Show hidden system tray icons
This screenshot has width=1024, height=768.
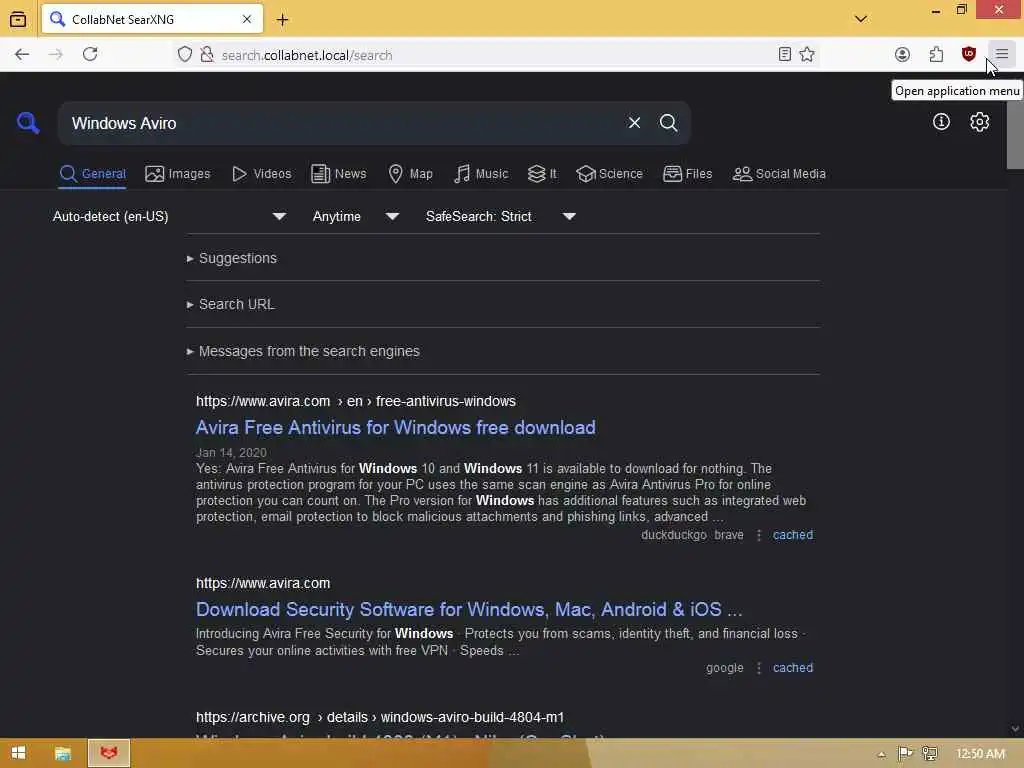[x=882, y=754]
